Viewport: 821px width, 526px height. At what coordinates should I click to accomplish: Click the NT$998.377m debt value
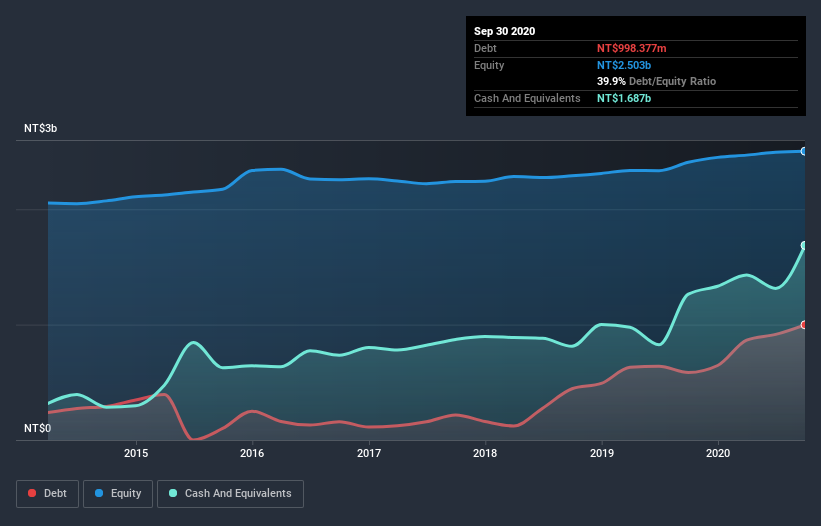[631, 48]
